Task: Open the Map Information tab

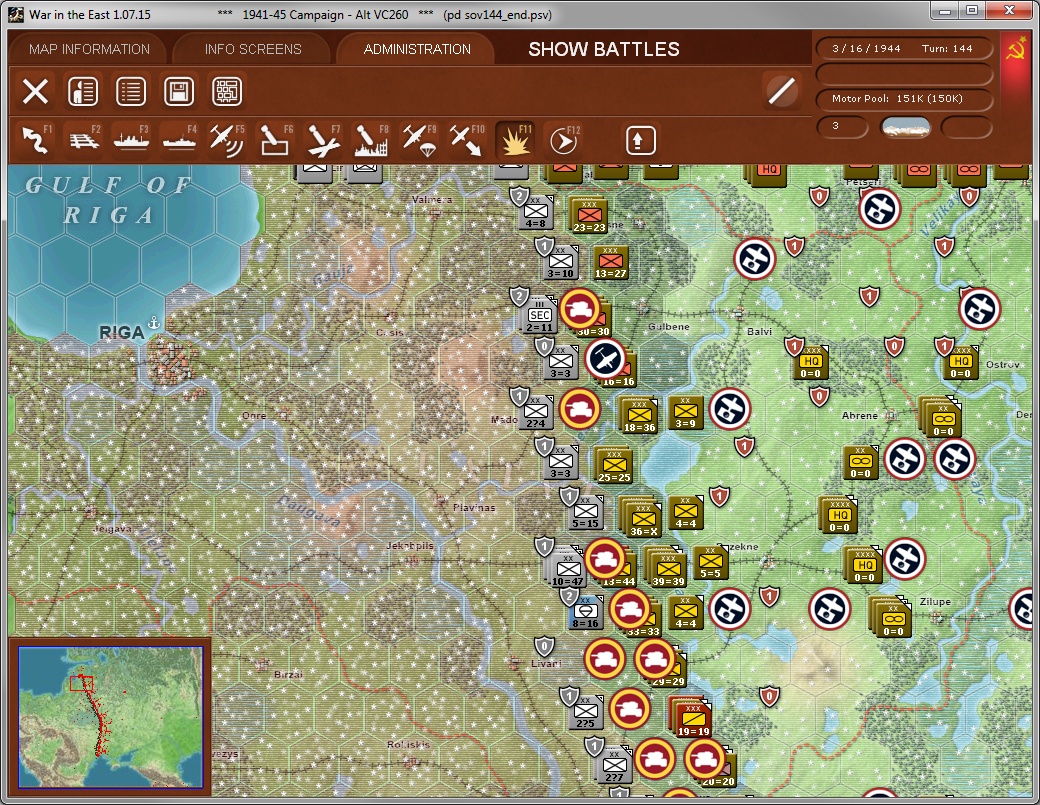Action: pos(89,49)
